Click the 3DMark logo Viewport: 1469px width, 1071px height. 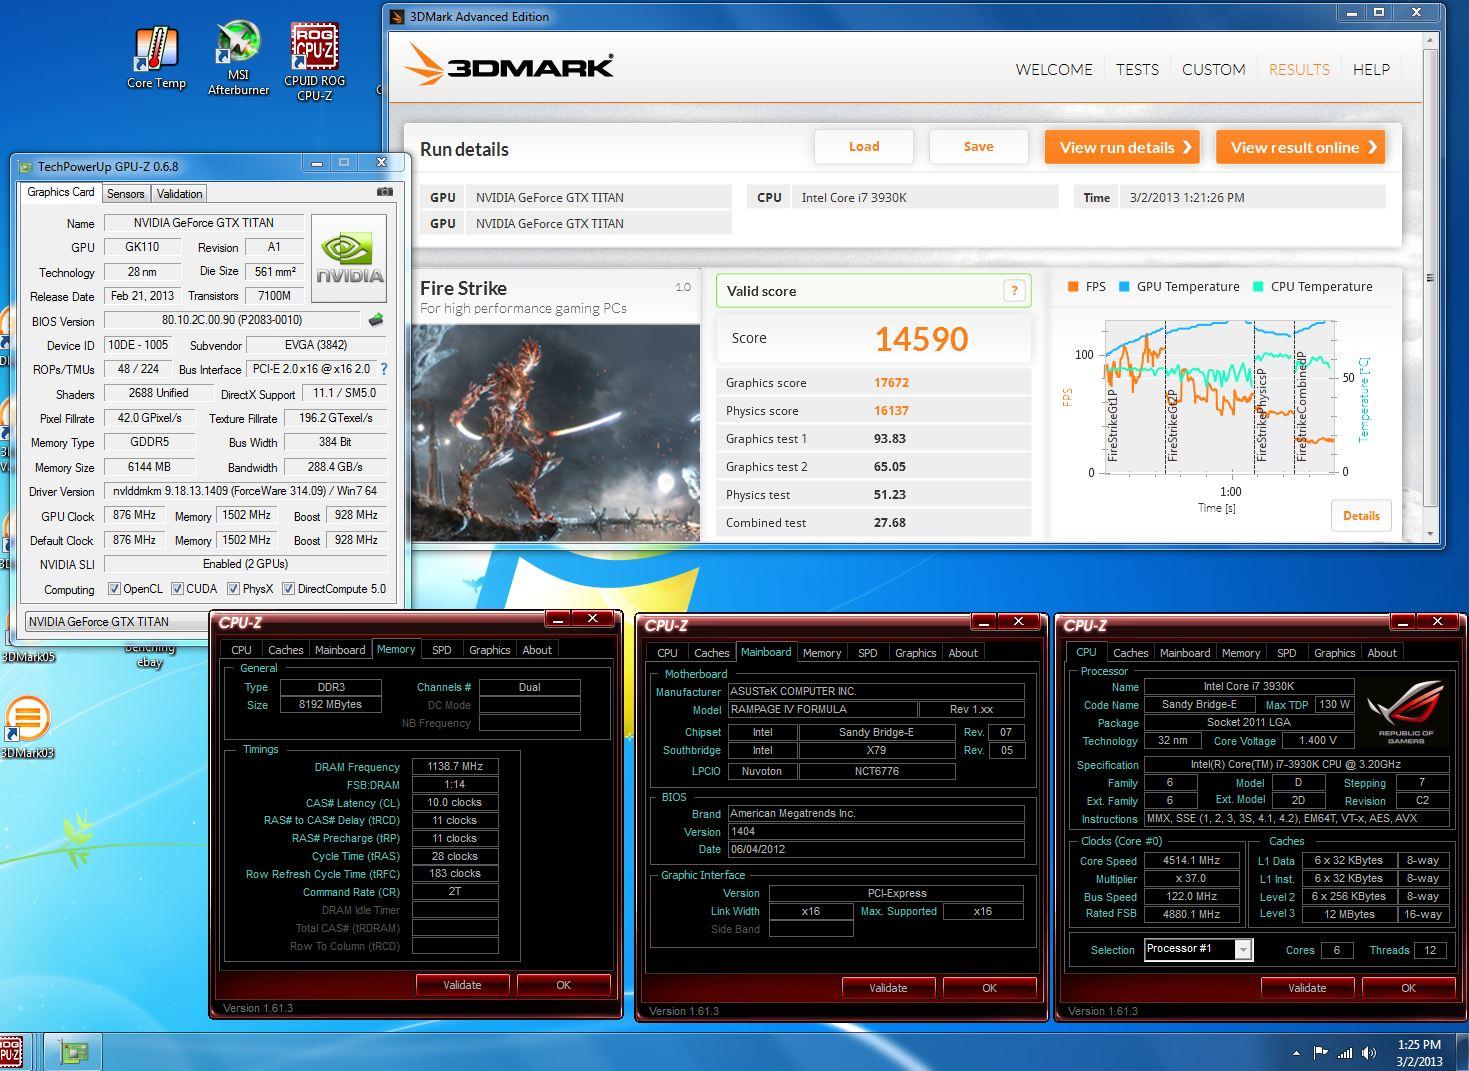509,66
